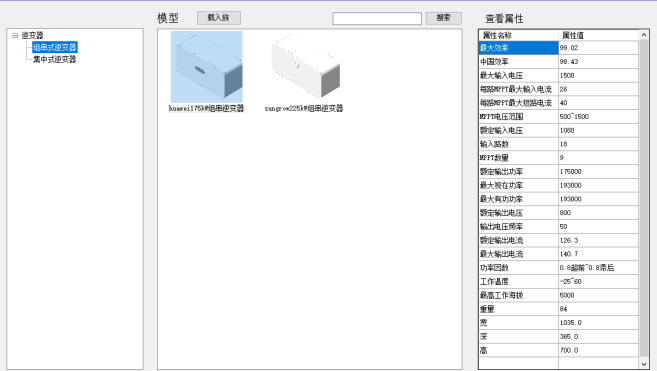Select the 重量 property row
The width and height of the screenshot is (657, 371).
coord(559,309)
